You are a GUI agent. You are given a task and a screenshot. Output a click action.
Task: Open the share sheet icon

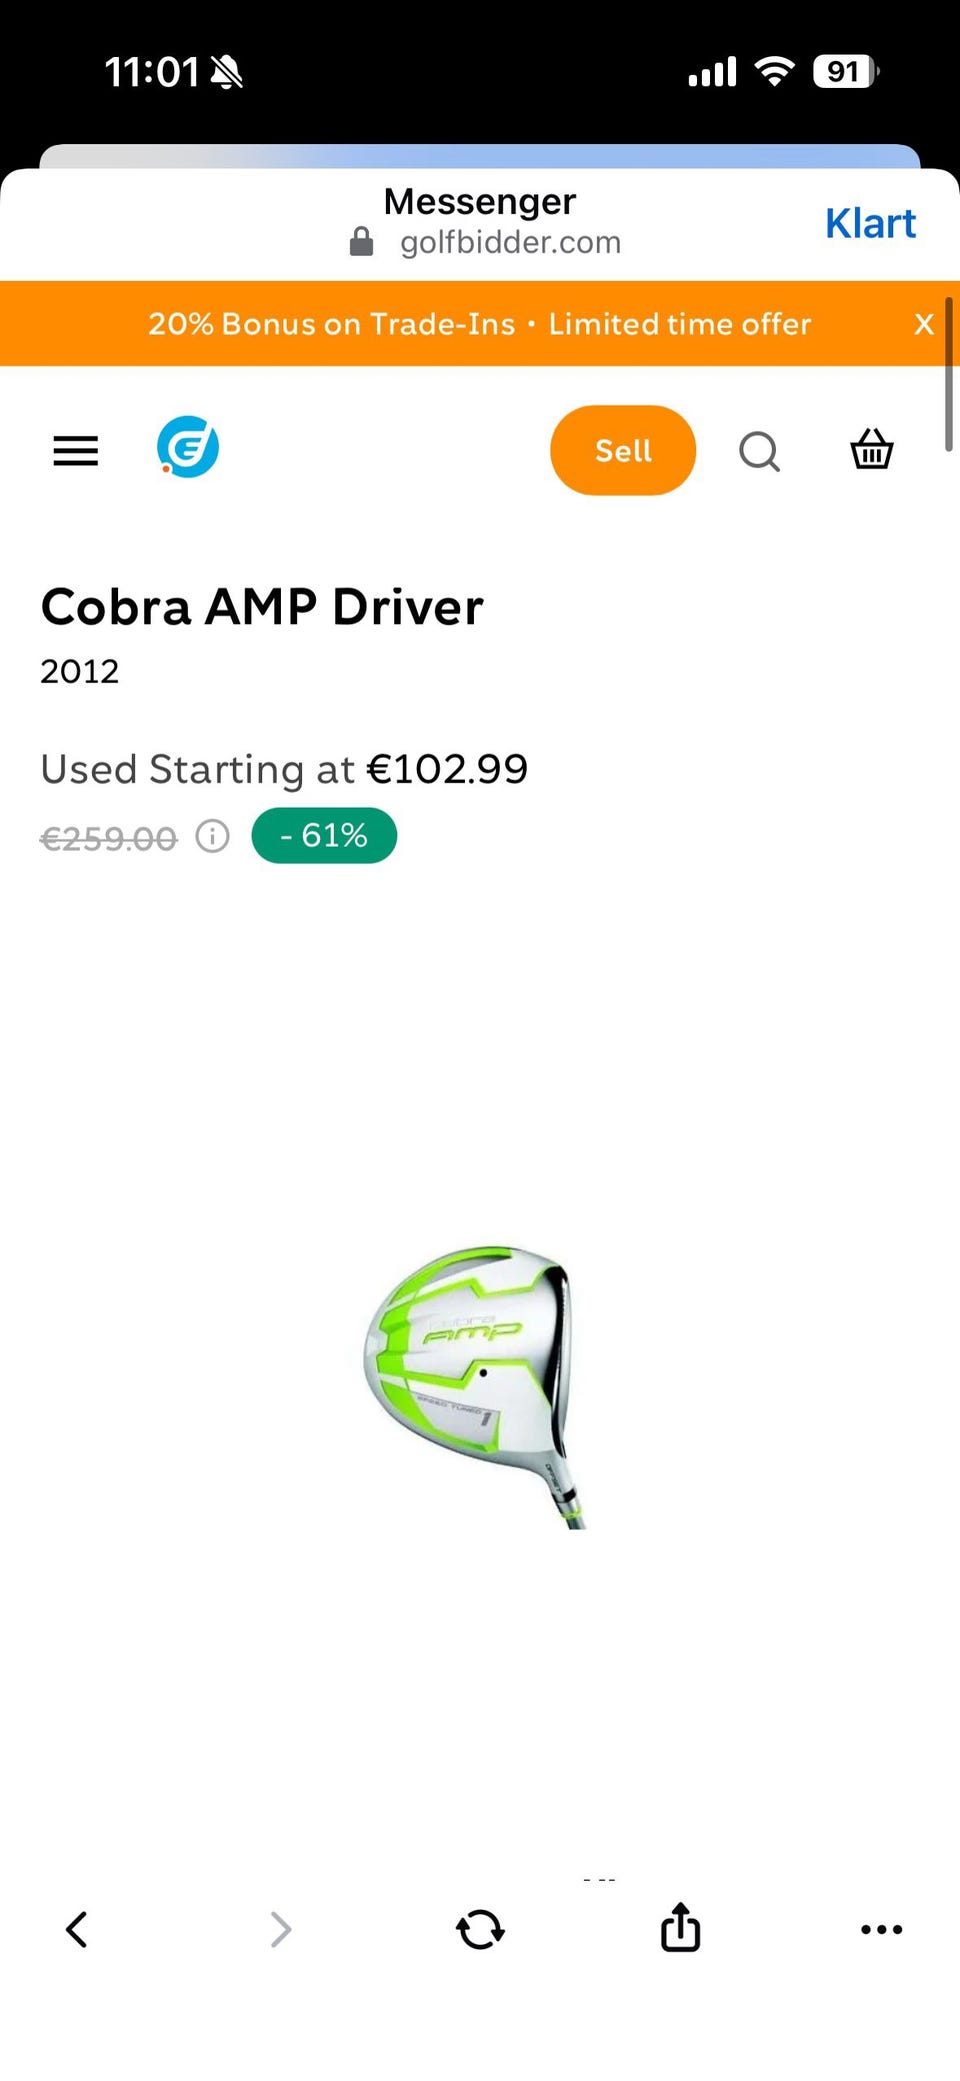(680, 1927)
